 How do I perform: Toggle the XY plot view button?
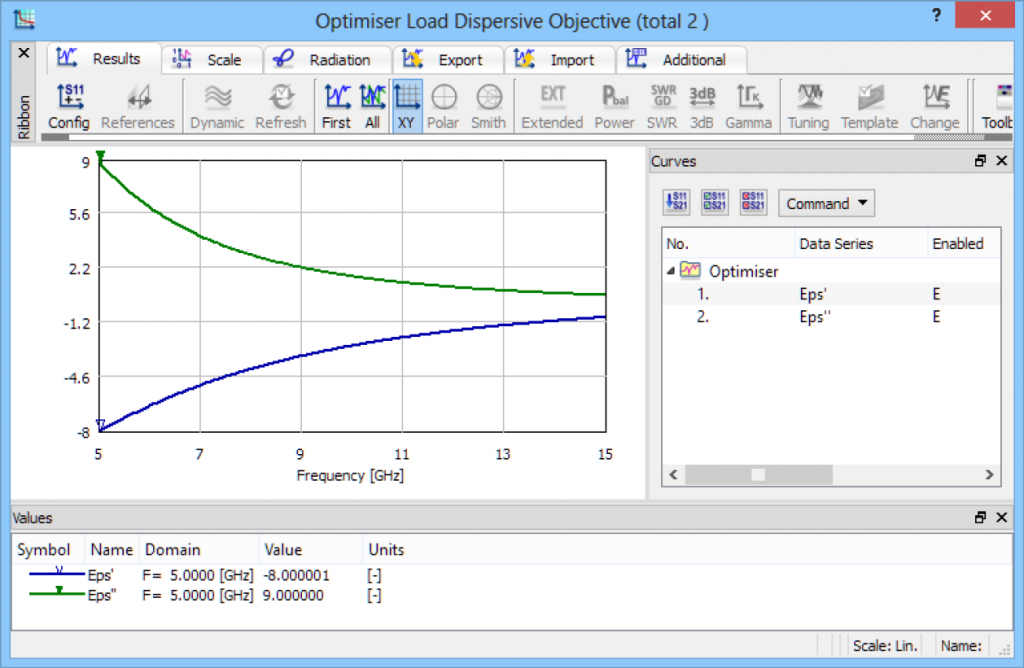(x=406, y=106)
